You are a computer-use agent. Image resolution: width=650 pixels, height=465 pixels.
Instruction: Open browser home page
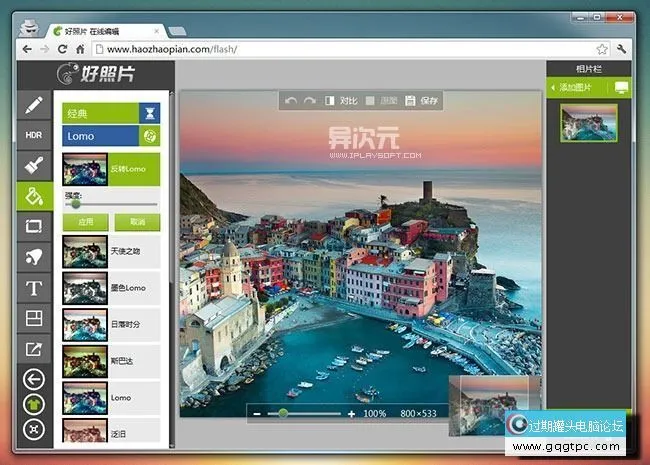[80, 49]
